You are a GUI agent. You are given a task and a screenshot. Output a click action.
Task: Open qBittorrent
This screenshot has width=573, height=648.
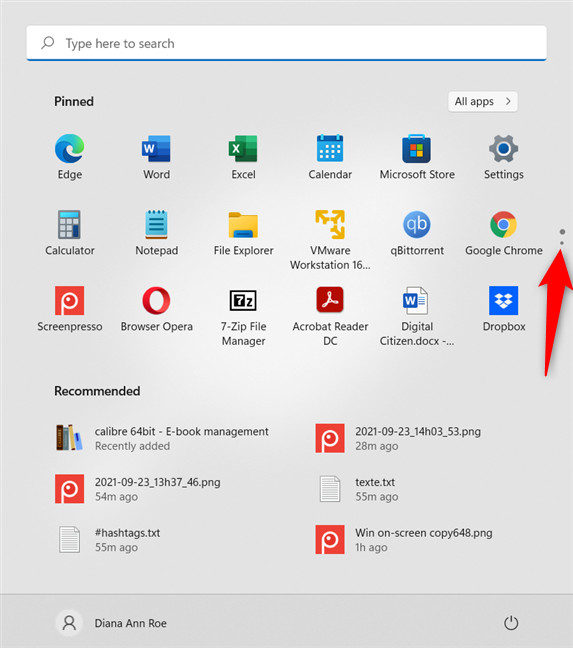pyautogui.click(x=417, y=233)
